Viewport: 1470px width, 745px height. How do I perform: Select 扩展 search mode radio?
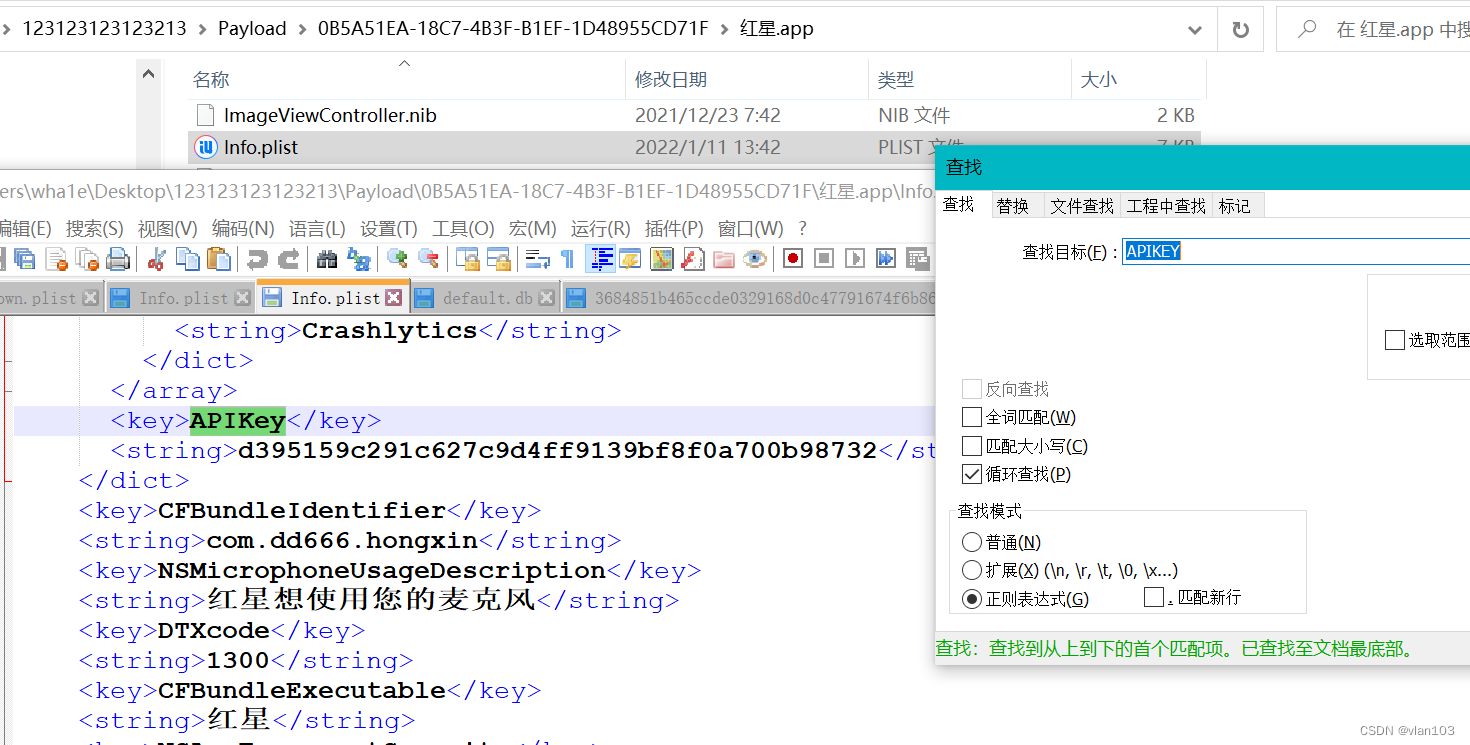coord(971,570)
